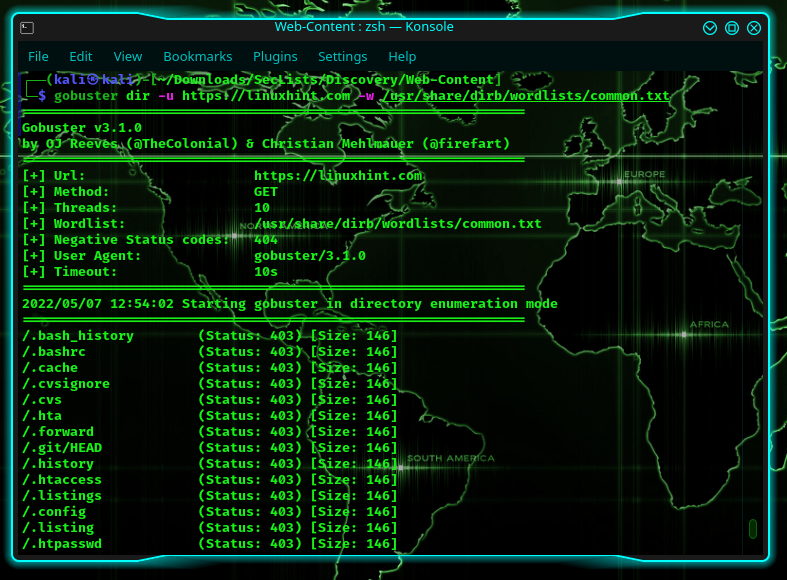Viewport: 787px width, 580px height.
Task: Click the linuxhint.com URL in the gobuster command
Action: tap(266, 96)
